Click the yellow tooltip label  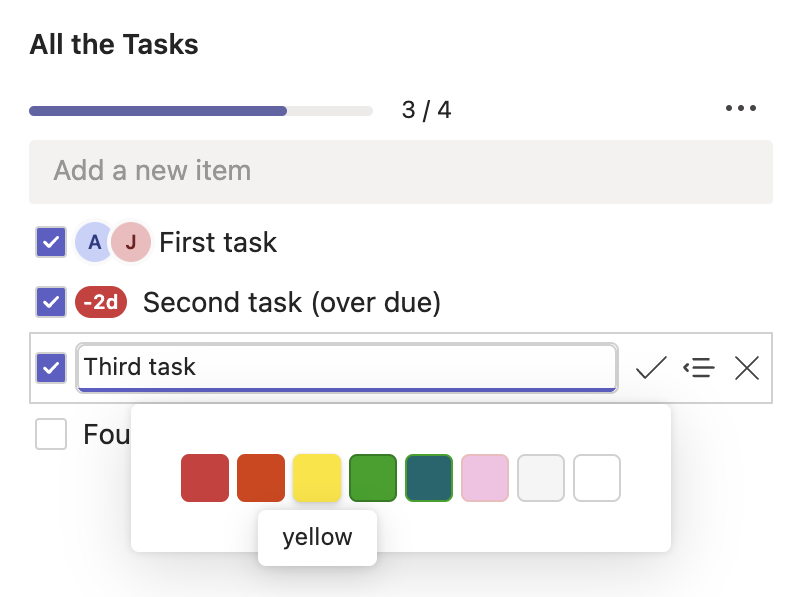coord(317,537)
